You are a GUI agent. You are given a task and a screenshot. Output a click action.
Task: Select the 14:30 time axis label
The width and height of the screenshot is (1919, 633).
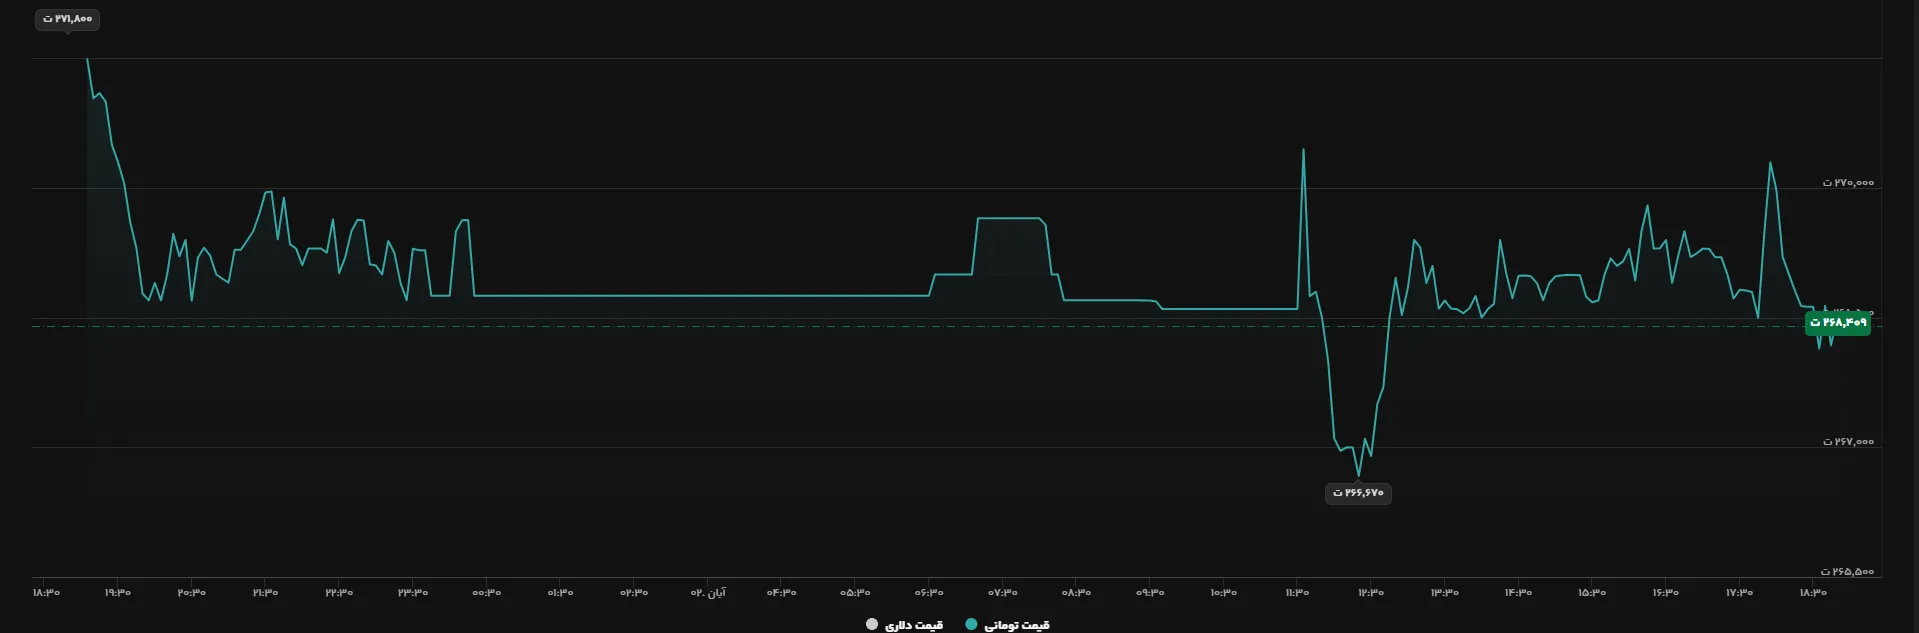tap(1518, 593)
